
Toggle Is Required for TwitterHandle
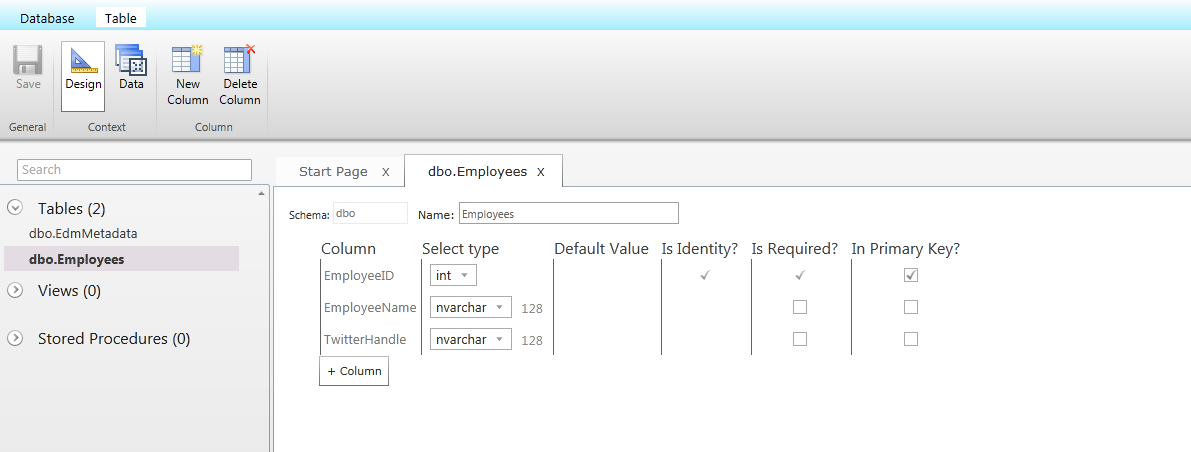pos(800,339)
